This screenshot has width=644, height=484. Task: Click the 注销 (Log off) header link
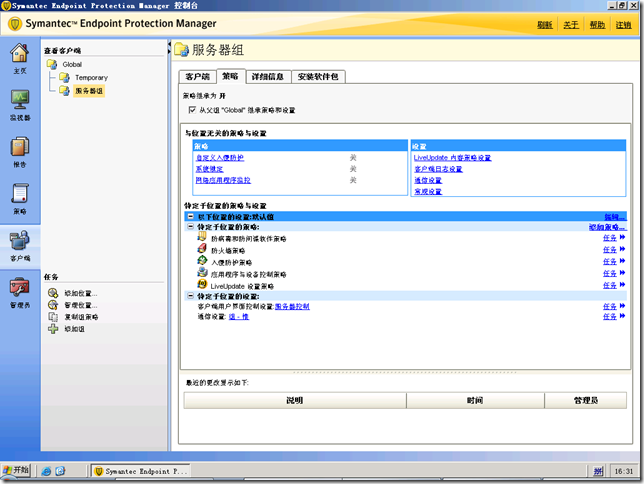click(x=623, y=25)
